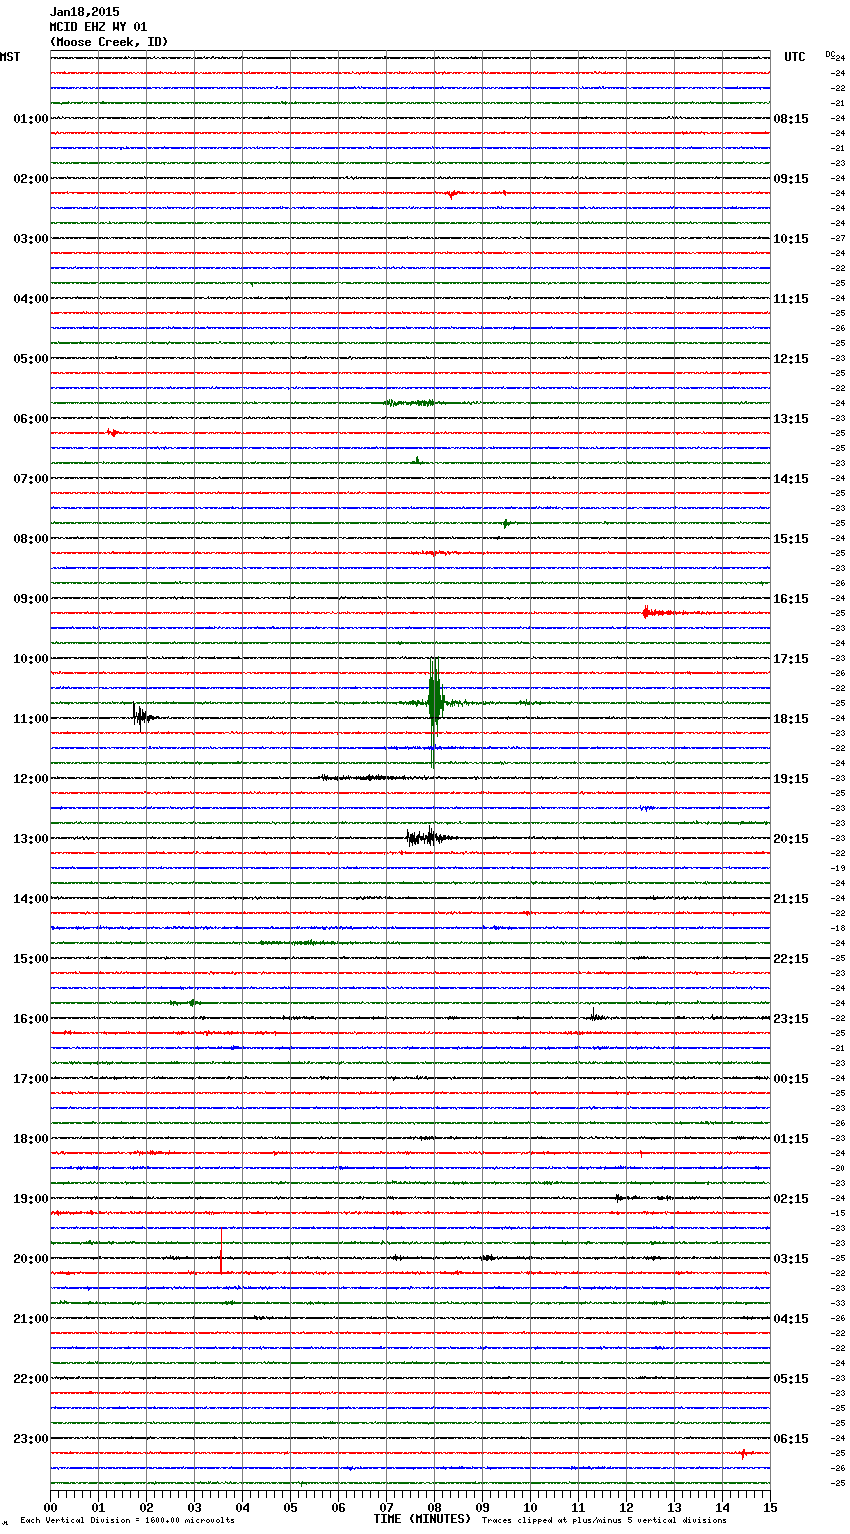Click the 23:15 UTC time label
Viewport: 850px width, 1534px height.
pos(791,1019)
